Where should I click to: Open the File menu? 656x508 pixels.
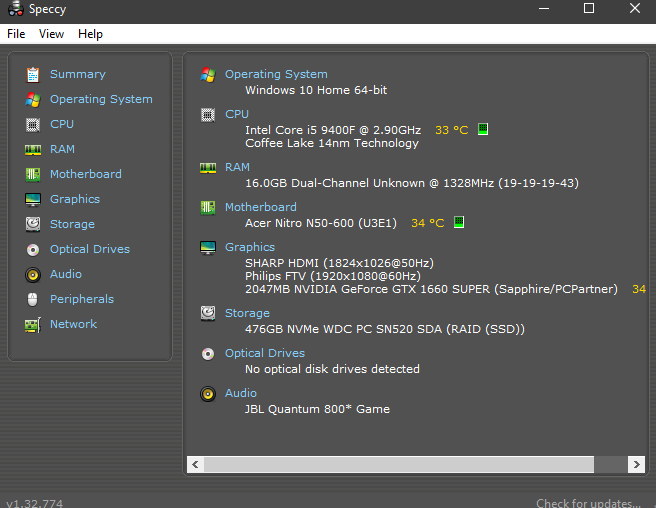[x=16, y=34]
